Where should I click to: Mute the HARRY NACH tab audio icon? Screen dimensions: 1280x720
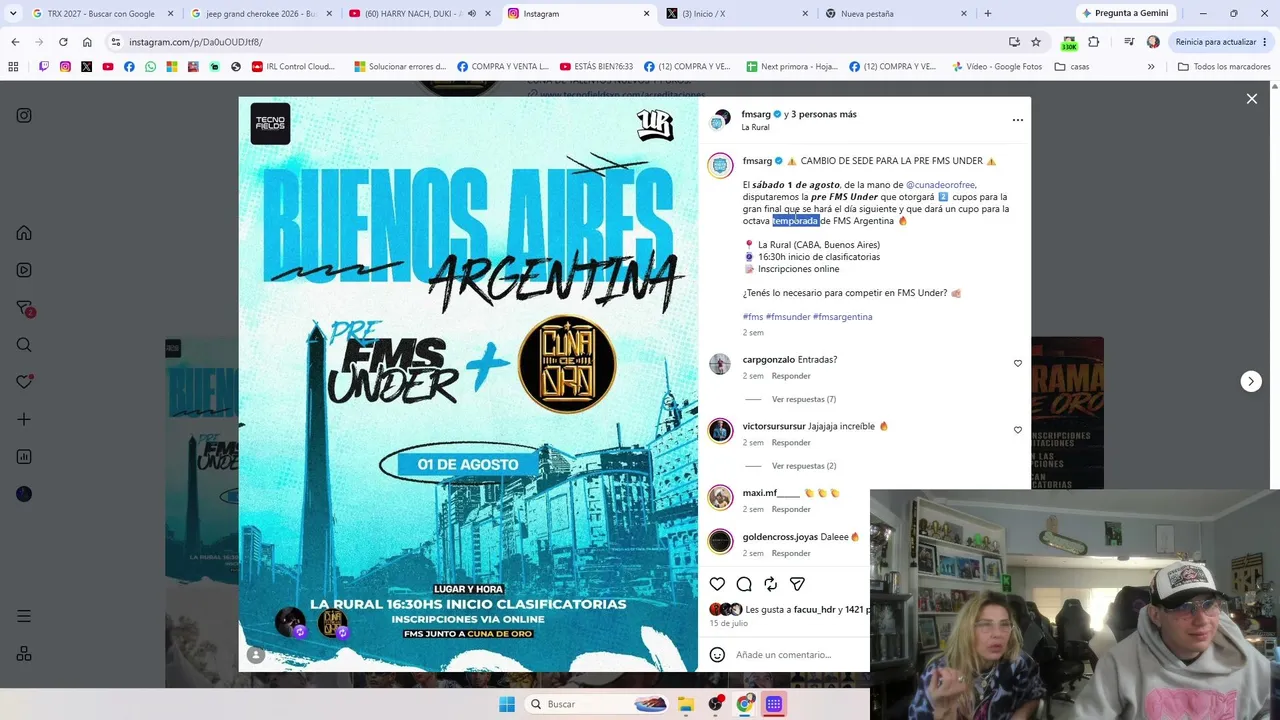point(470,14)
